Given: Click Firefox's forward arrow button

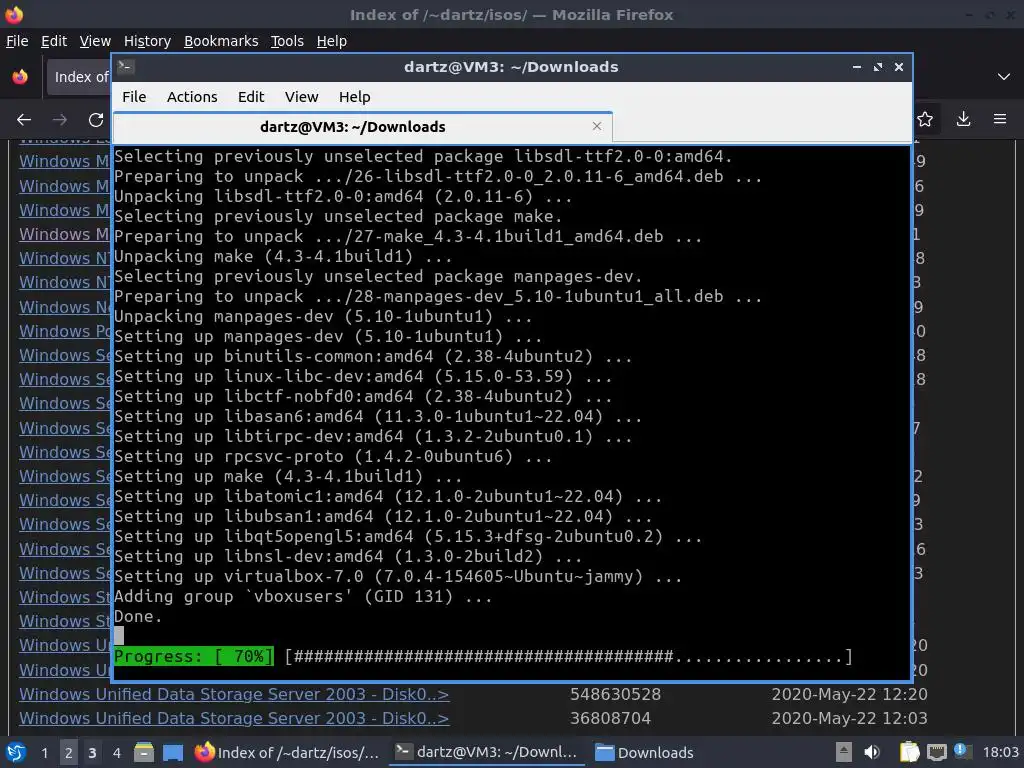Looking at the screenshot, I should pos(59,120).
